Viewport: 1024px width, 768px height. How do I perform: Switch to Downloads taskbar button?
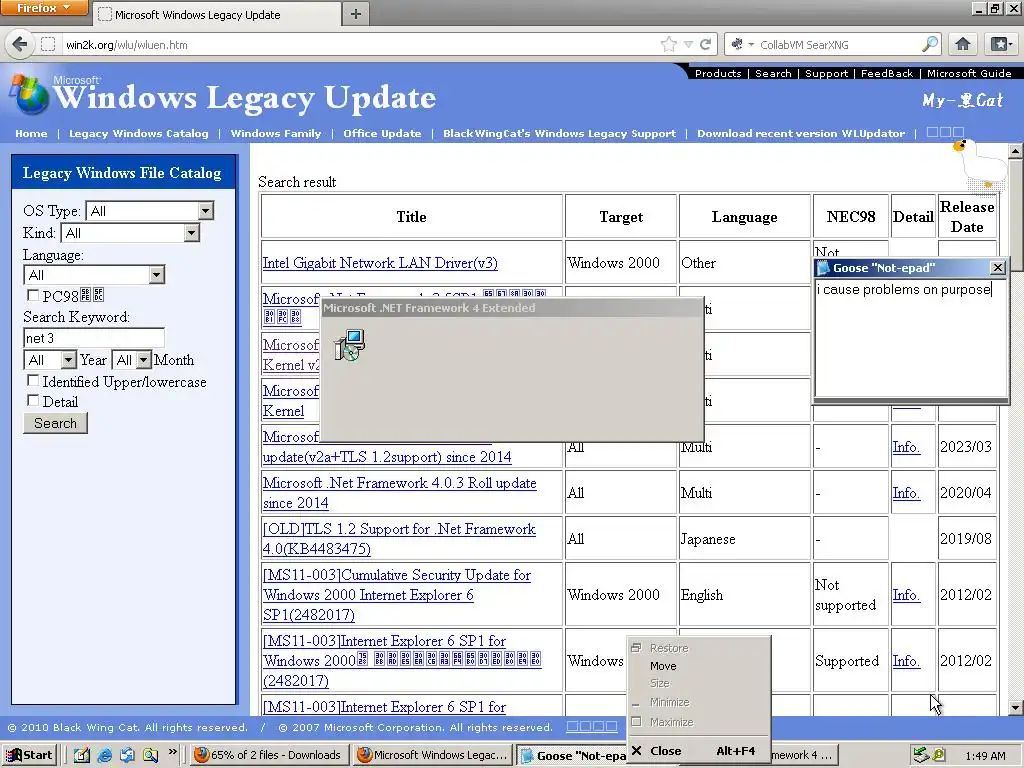(x=268, y=755)
